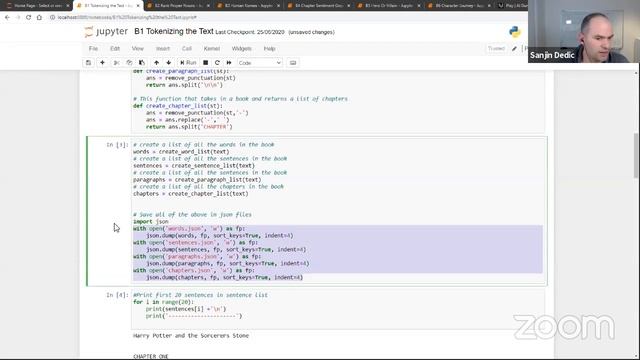Go forward with browser forward arrow

[x=18, y=18]
